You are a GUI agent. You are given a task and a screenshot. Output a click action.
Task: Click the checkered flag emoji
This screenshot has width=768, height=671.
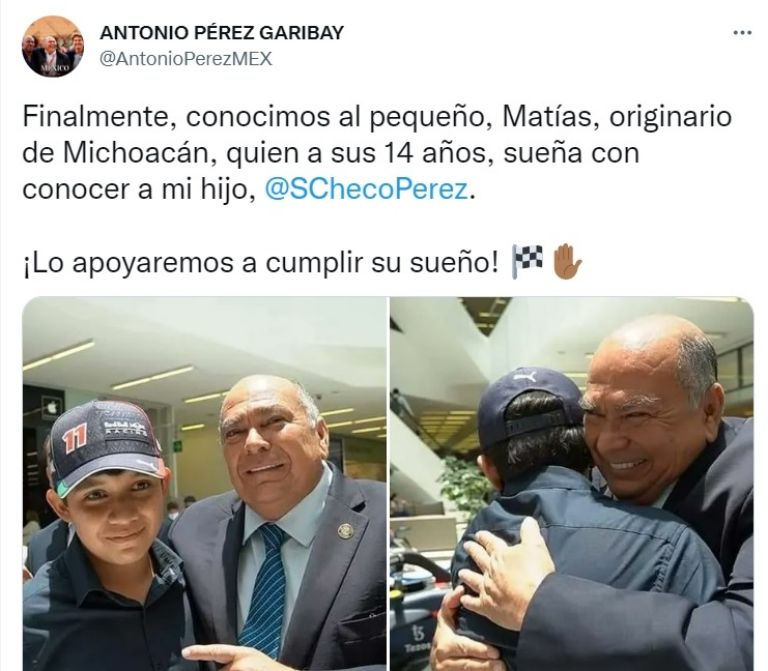(x=527, y=261)
